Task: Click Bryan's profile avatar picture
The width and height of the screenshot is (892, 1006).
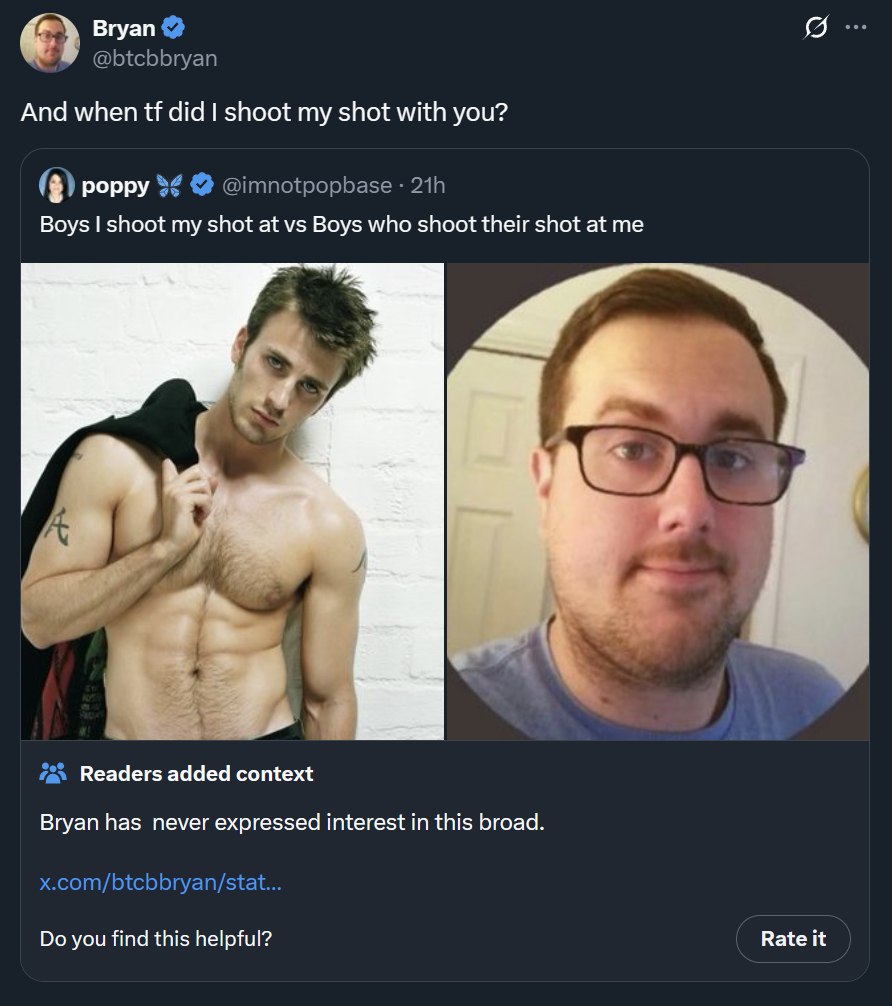Action: pos(49,43)
